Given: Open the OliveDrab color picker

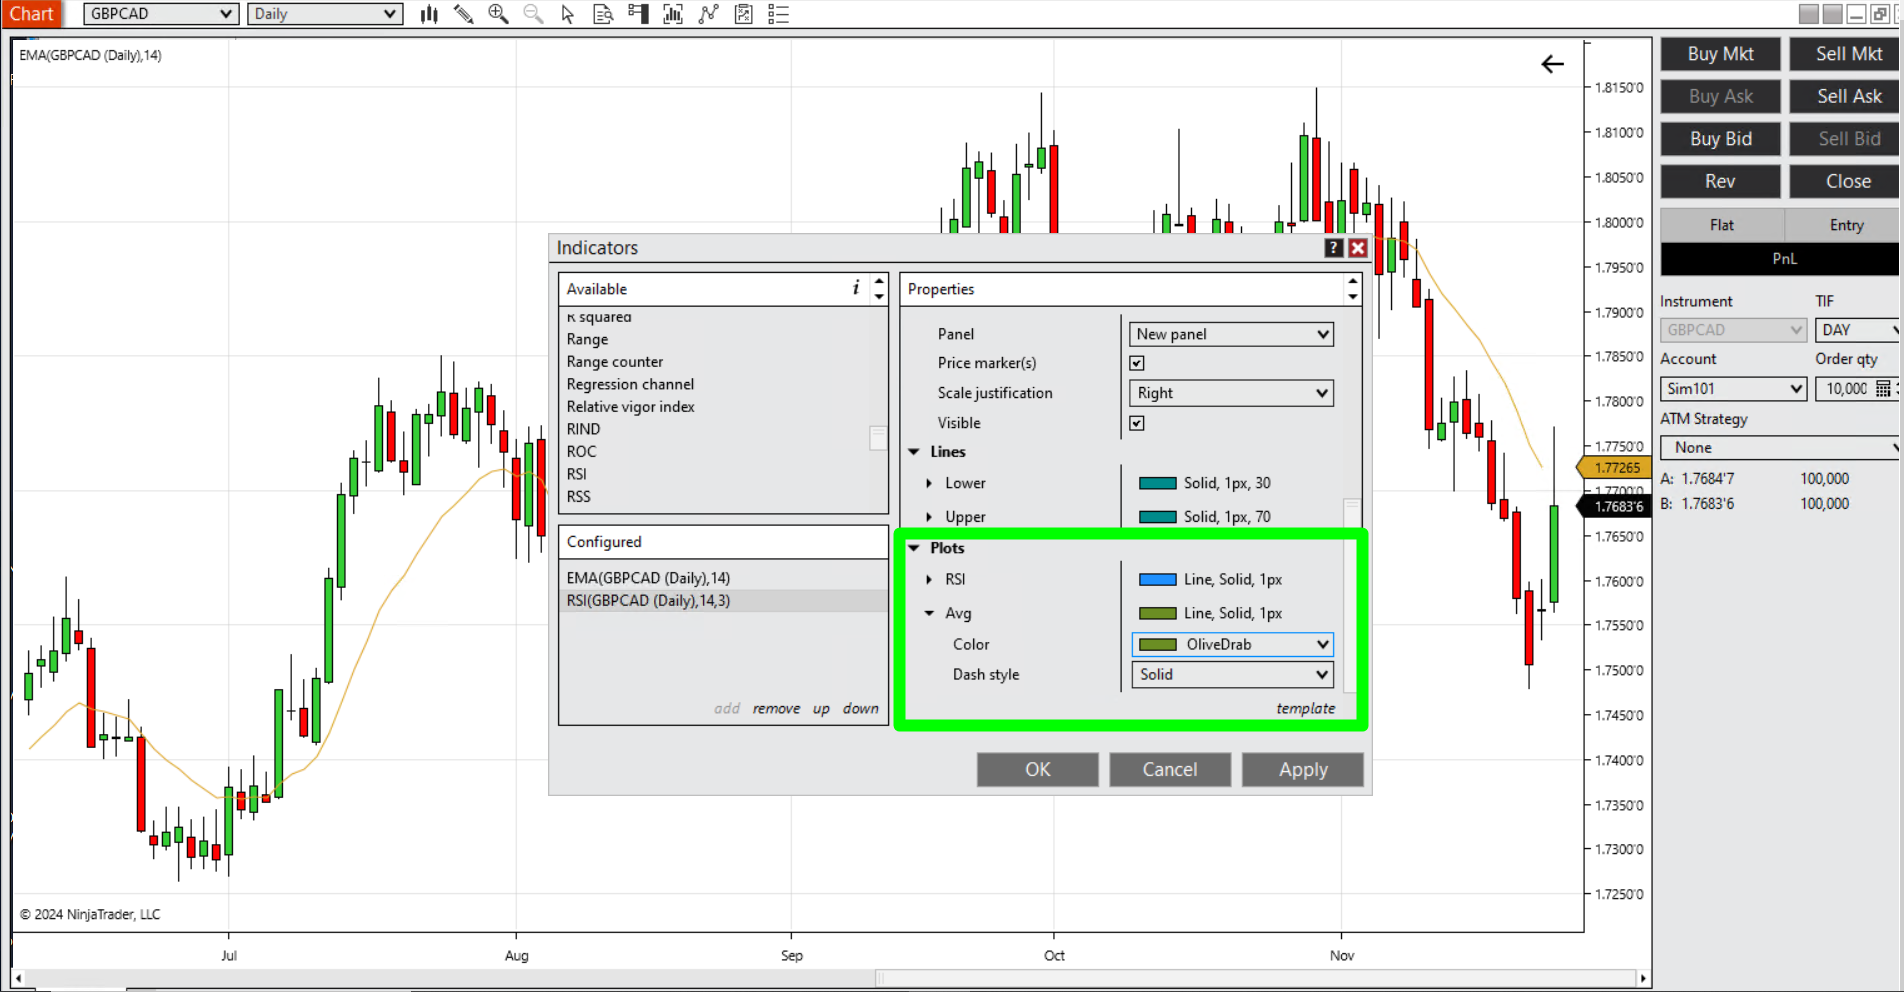Looking at the screenshot, I should (x=1231, y=645).
